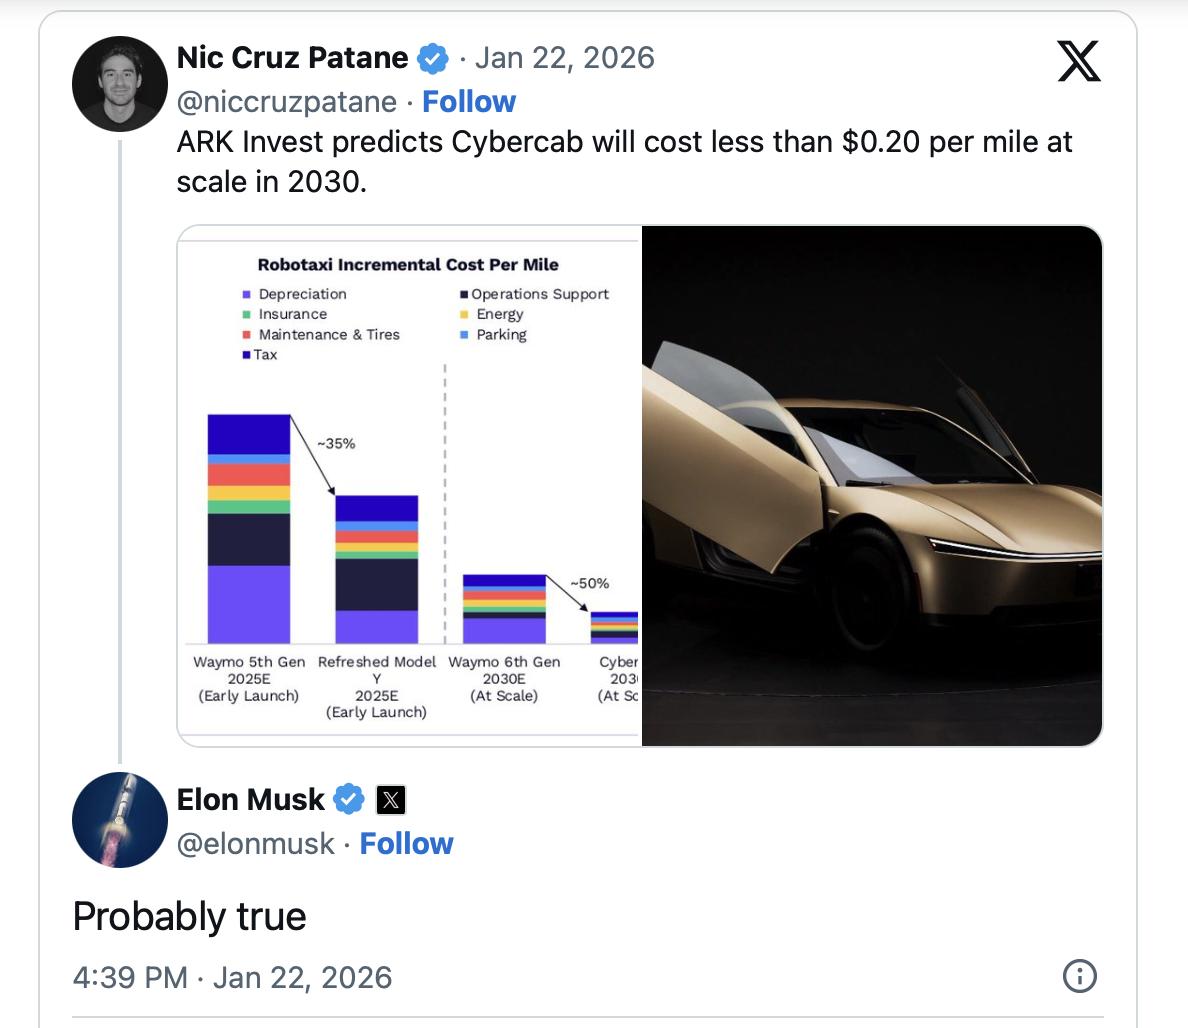Click the "Probably true" reply text

point(190,917)
